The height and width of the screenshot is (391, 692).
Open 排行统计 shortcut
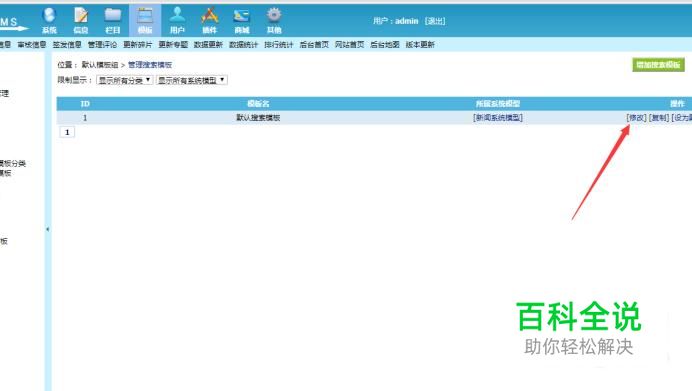(x=279, y=45)
